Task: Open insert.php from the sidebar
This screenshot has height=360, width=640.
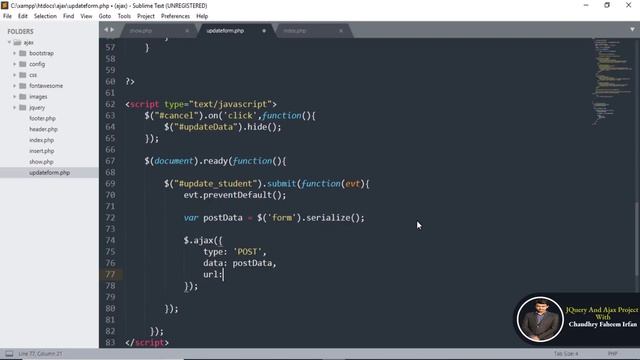Action: point(42,151)
